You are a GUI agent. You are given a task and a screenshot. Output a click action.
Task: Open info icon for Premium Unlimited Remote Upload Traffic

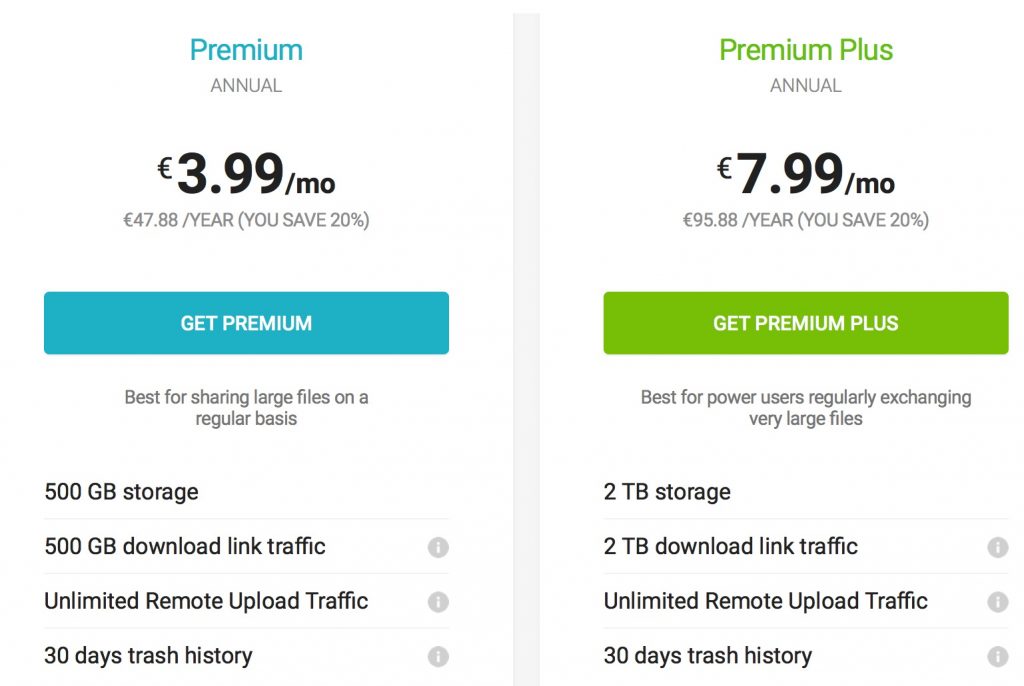click(438, 602)
